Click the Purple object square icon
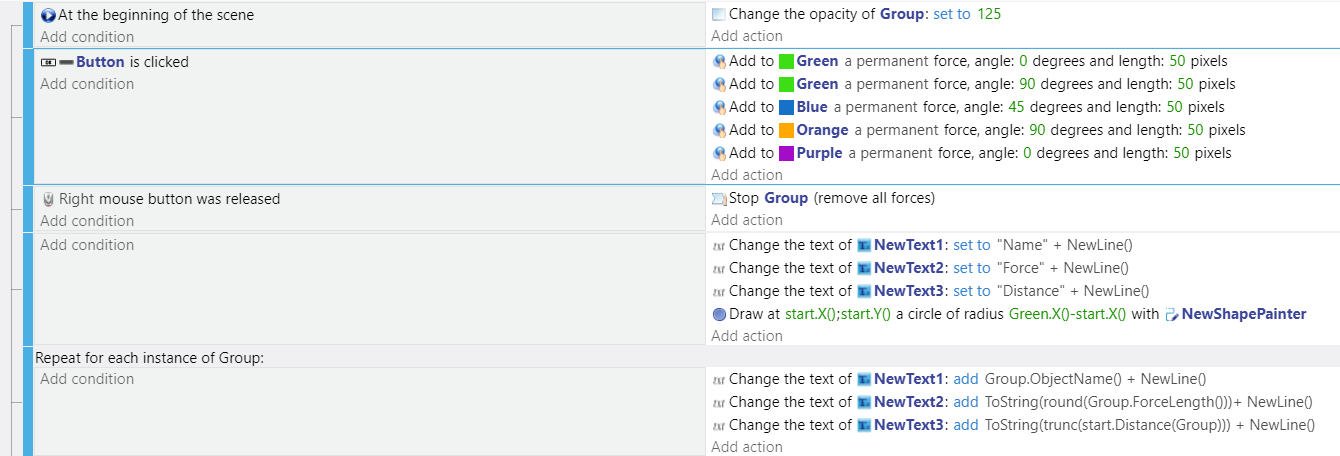 pos(786,153)
